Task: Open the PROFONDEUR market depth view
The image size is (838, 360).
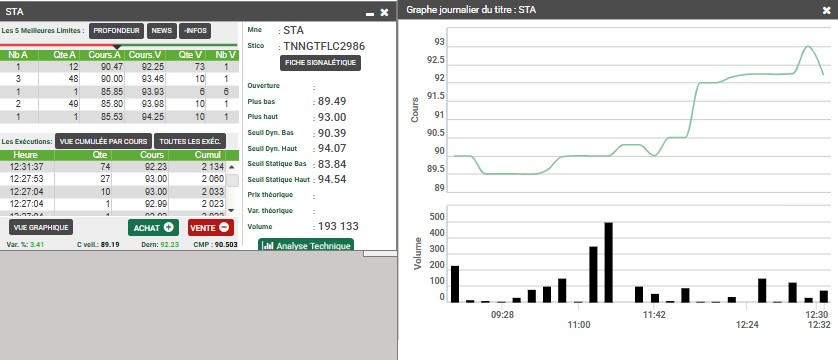Action: 117,31
